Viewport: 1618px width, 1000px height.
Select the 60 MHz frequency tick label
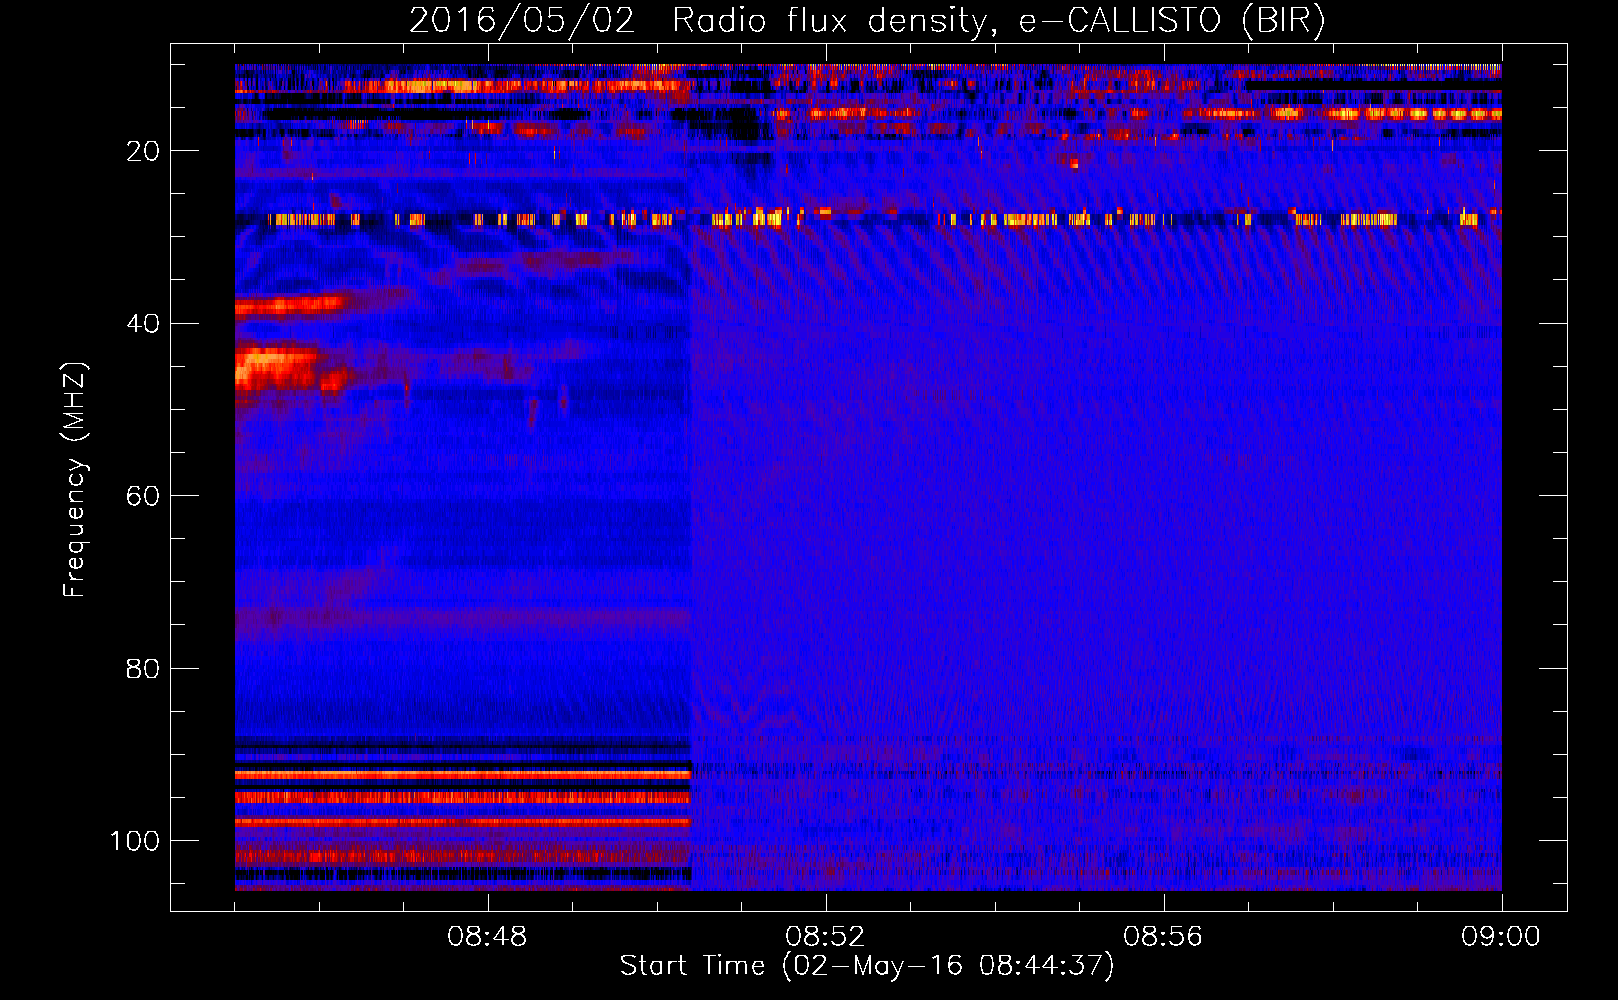pos(143,496)
